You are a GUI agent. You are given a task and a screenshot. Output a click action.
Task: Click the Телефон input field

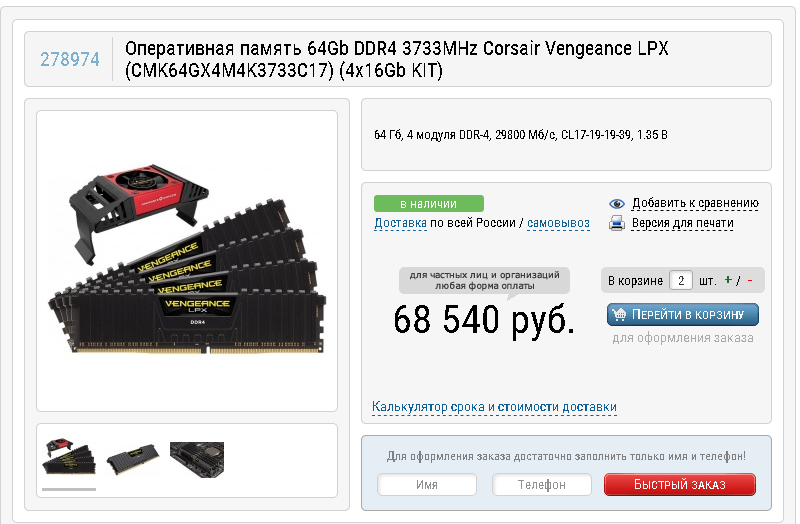point(542,484)
